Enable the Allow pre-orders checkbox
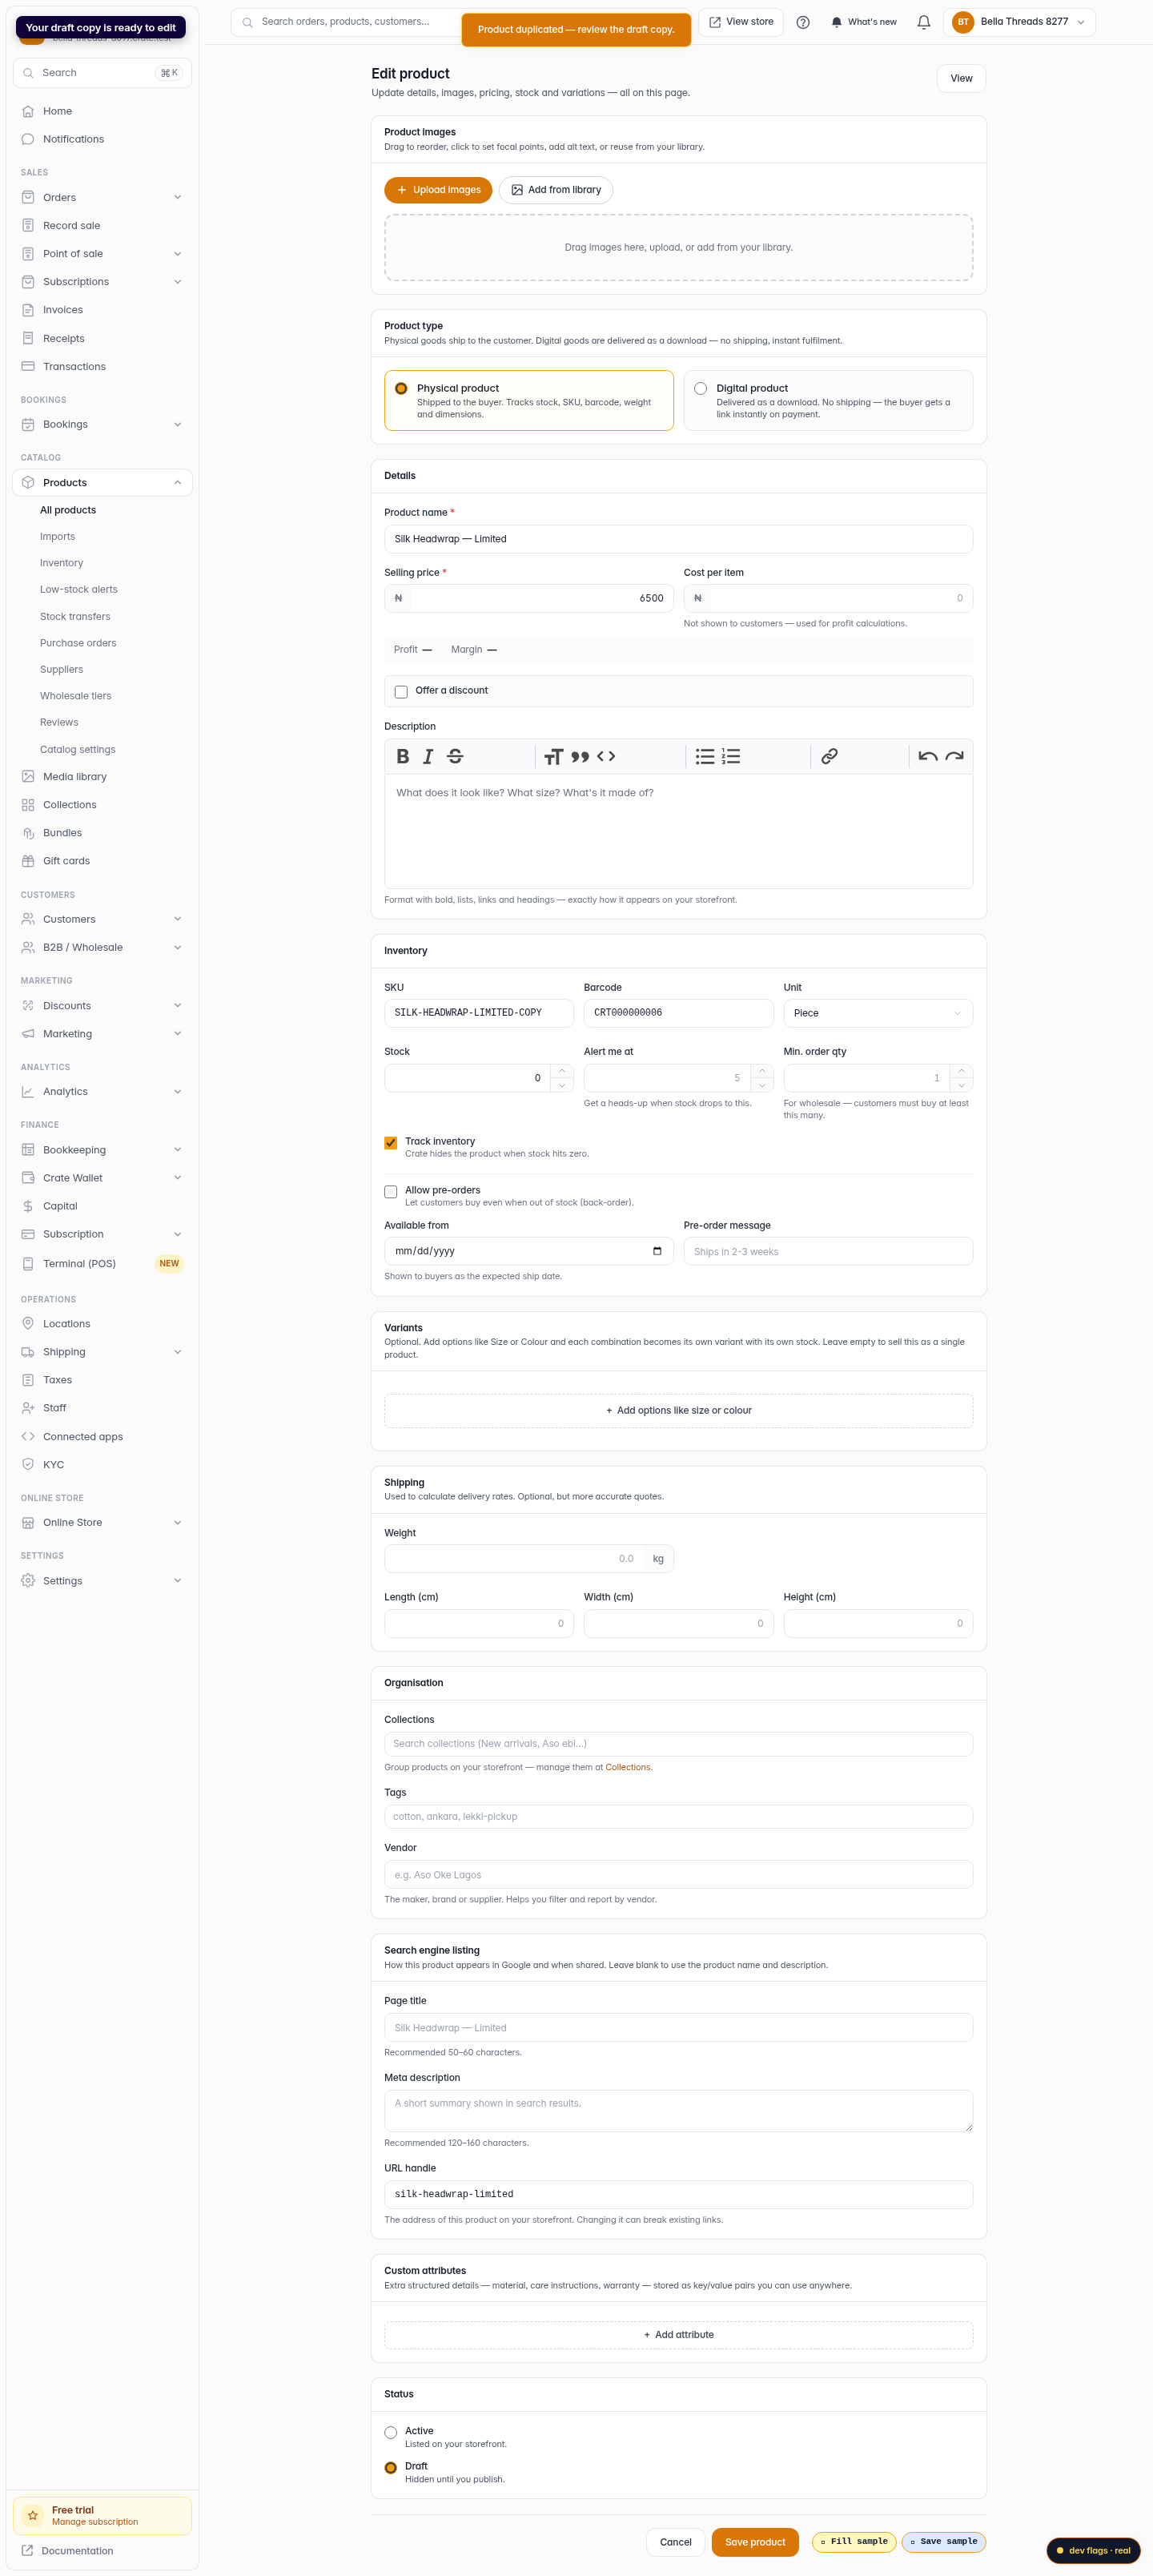Image resolution: width=1153 pixels, height=2576 pixels. [391, 1191]
